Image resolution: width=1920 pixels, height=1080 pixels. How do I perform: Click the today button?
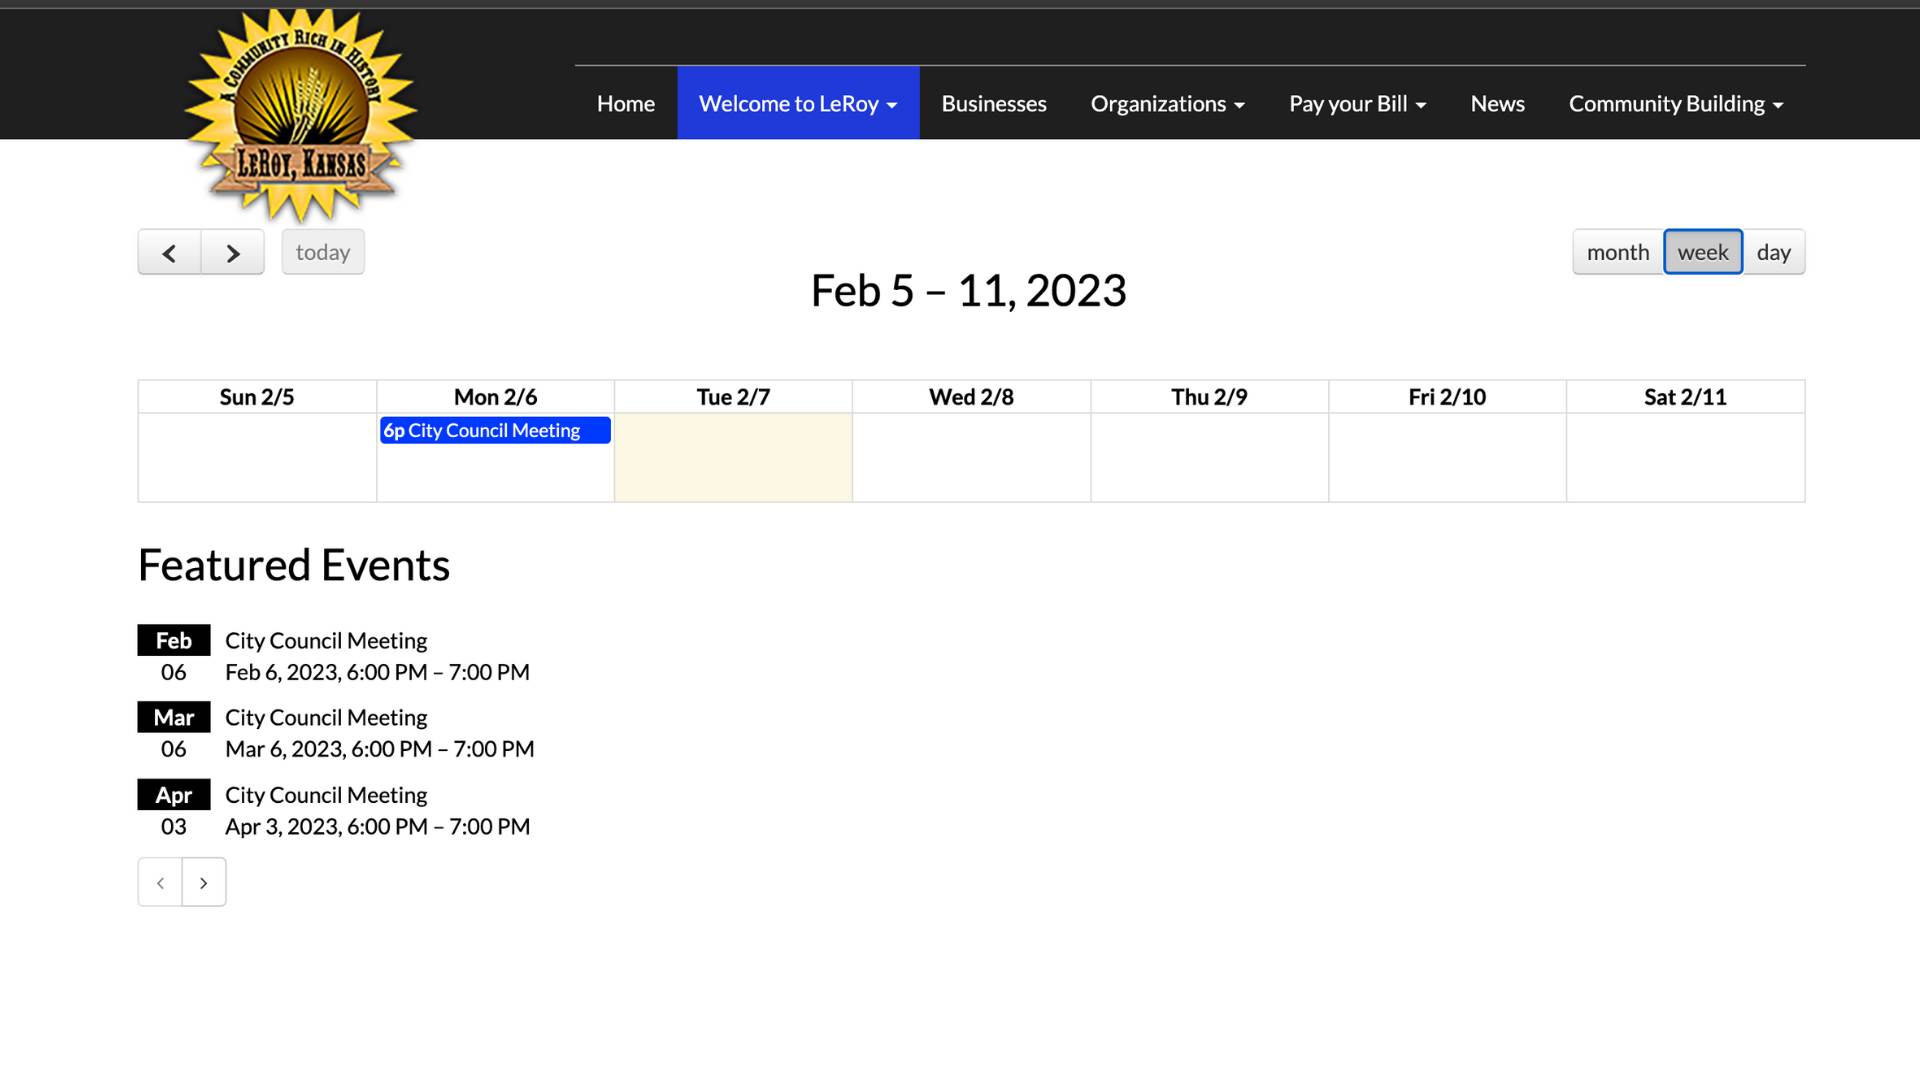pos(322,252)
